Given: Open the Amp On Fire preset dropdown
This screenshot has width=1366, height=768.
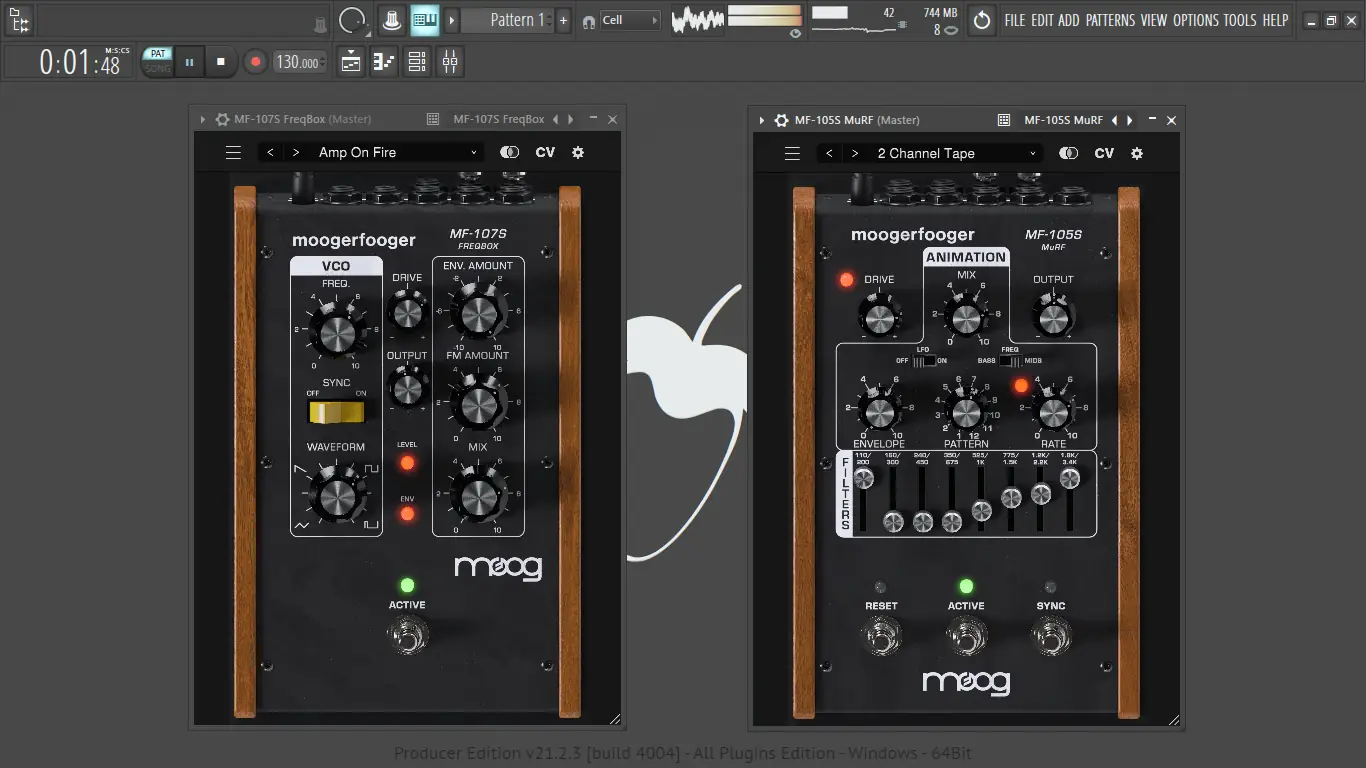Looking at the screenshot, I should [x=398, y=153].
